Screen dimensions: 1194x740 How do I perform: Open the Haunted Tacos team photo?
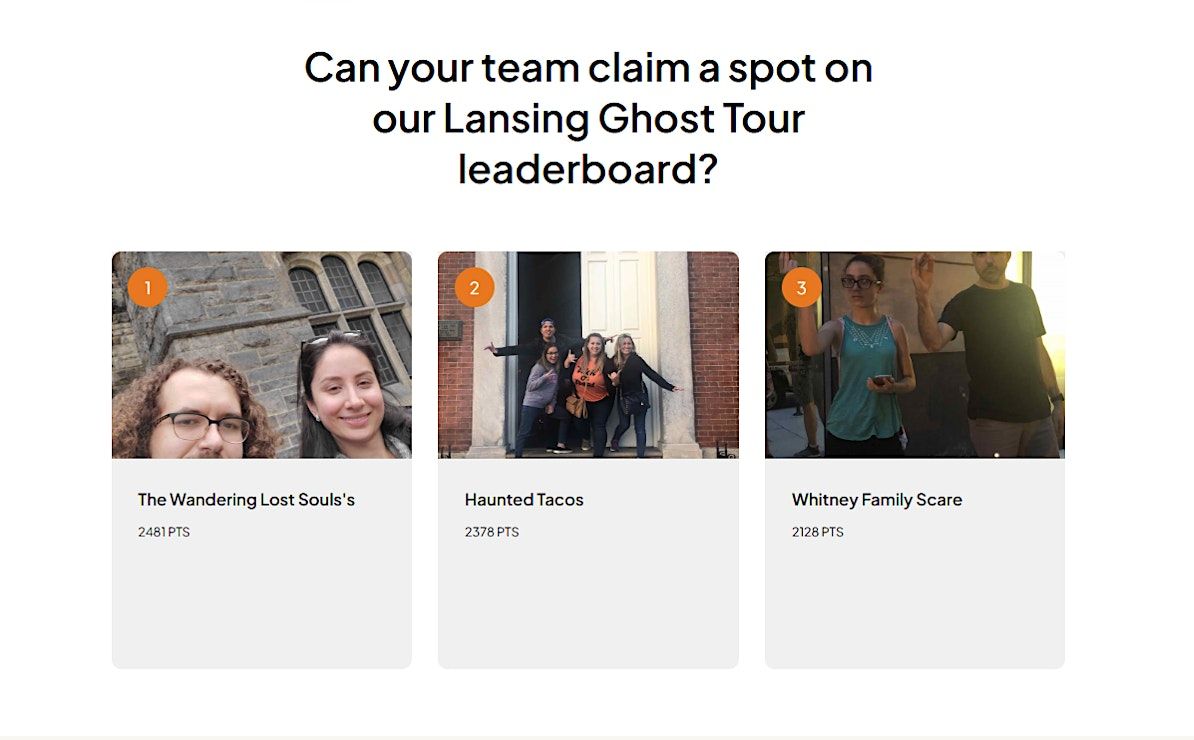point(588,355)
